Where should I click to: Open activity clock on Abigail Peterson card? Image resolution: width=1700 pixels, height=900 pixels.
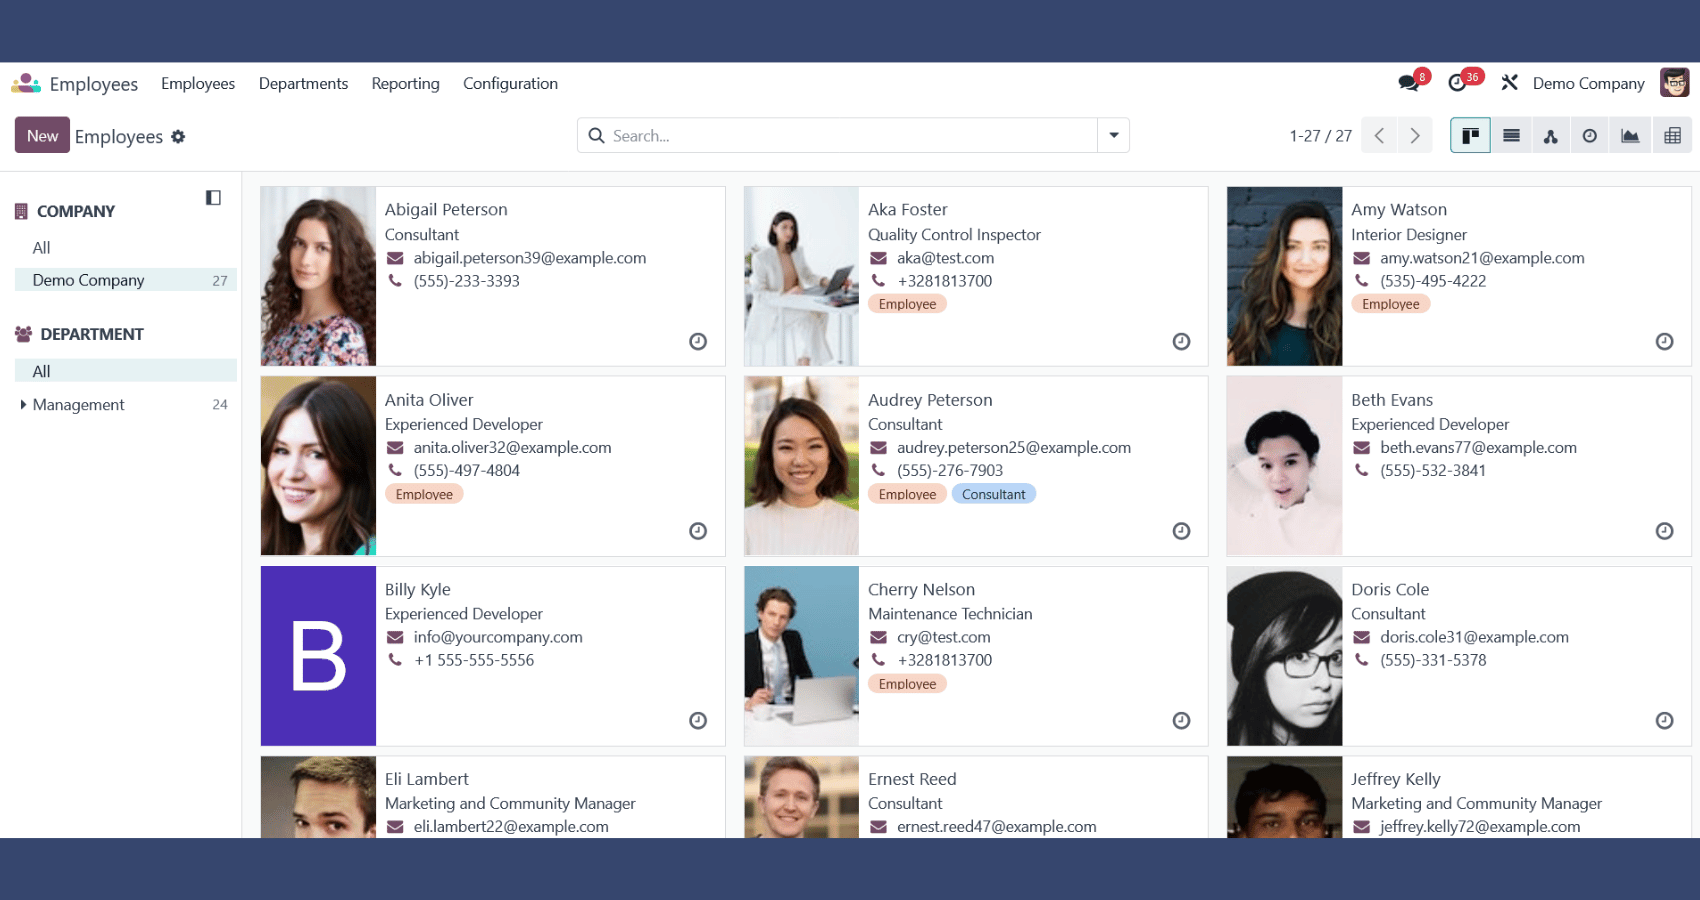click(x=698, y=342)
